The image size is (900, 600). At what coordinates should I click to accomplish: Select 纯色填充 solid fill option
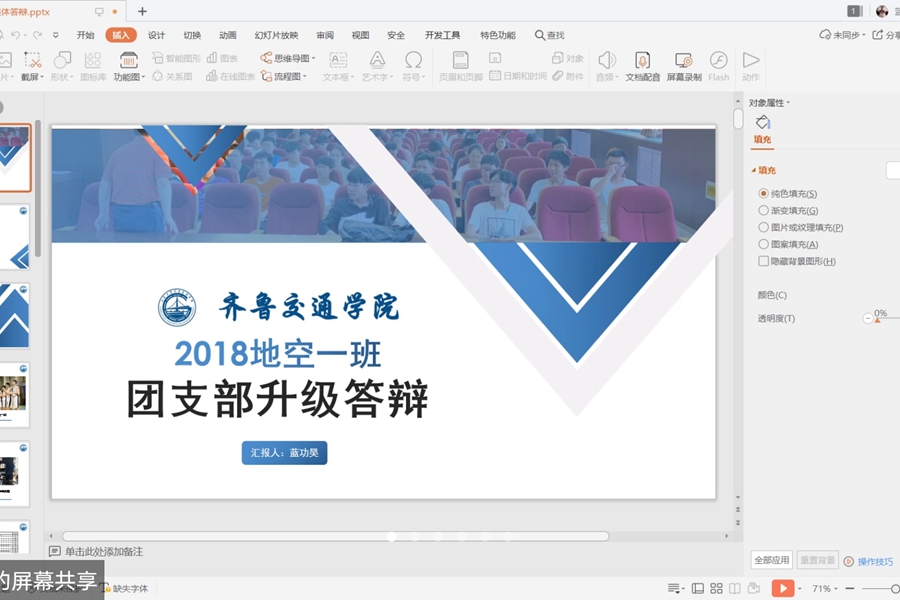[763, 193]
